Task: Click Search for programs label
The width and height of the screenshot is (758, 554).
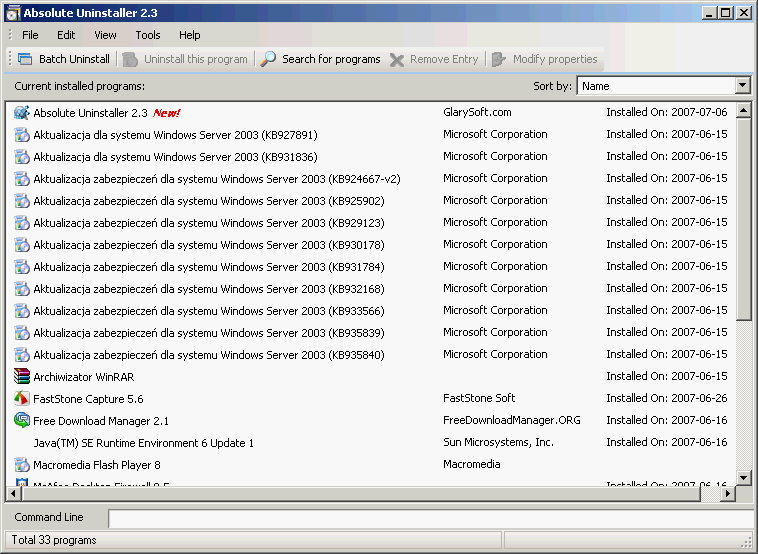Action: coord(331,59)
